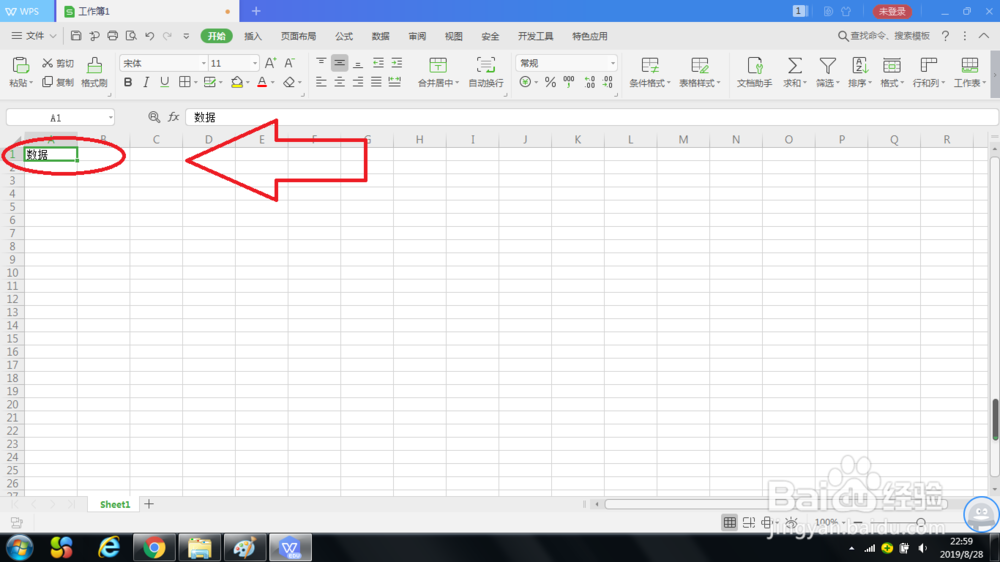Click the Filter (筛选) funnel icon
The image size is (1000, 562).
point(827,65)
